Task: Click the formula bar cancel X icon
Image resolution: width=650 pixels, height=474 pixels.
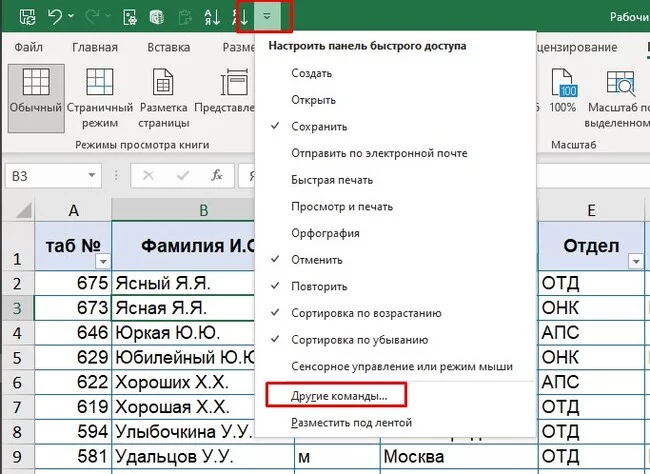Action: pyautogui.click(x=148, y=176)
